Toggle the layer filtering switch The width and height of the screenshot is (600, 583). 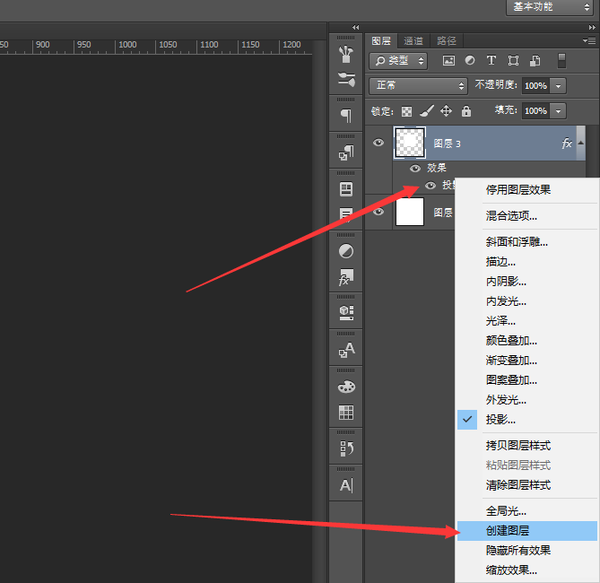pos(561,61)
